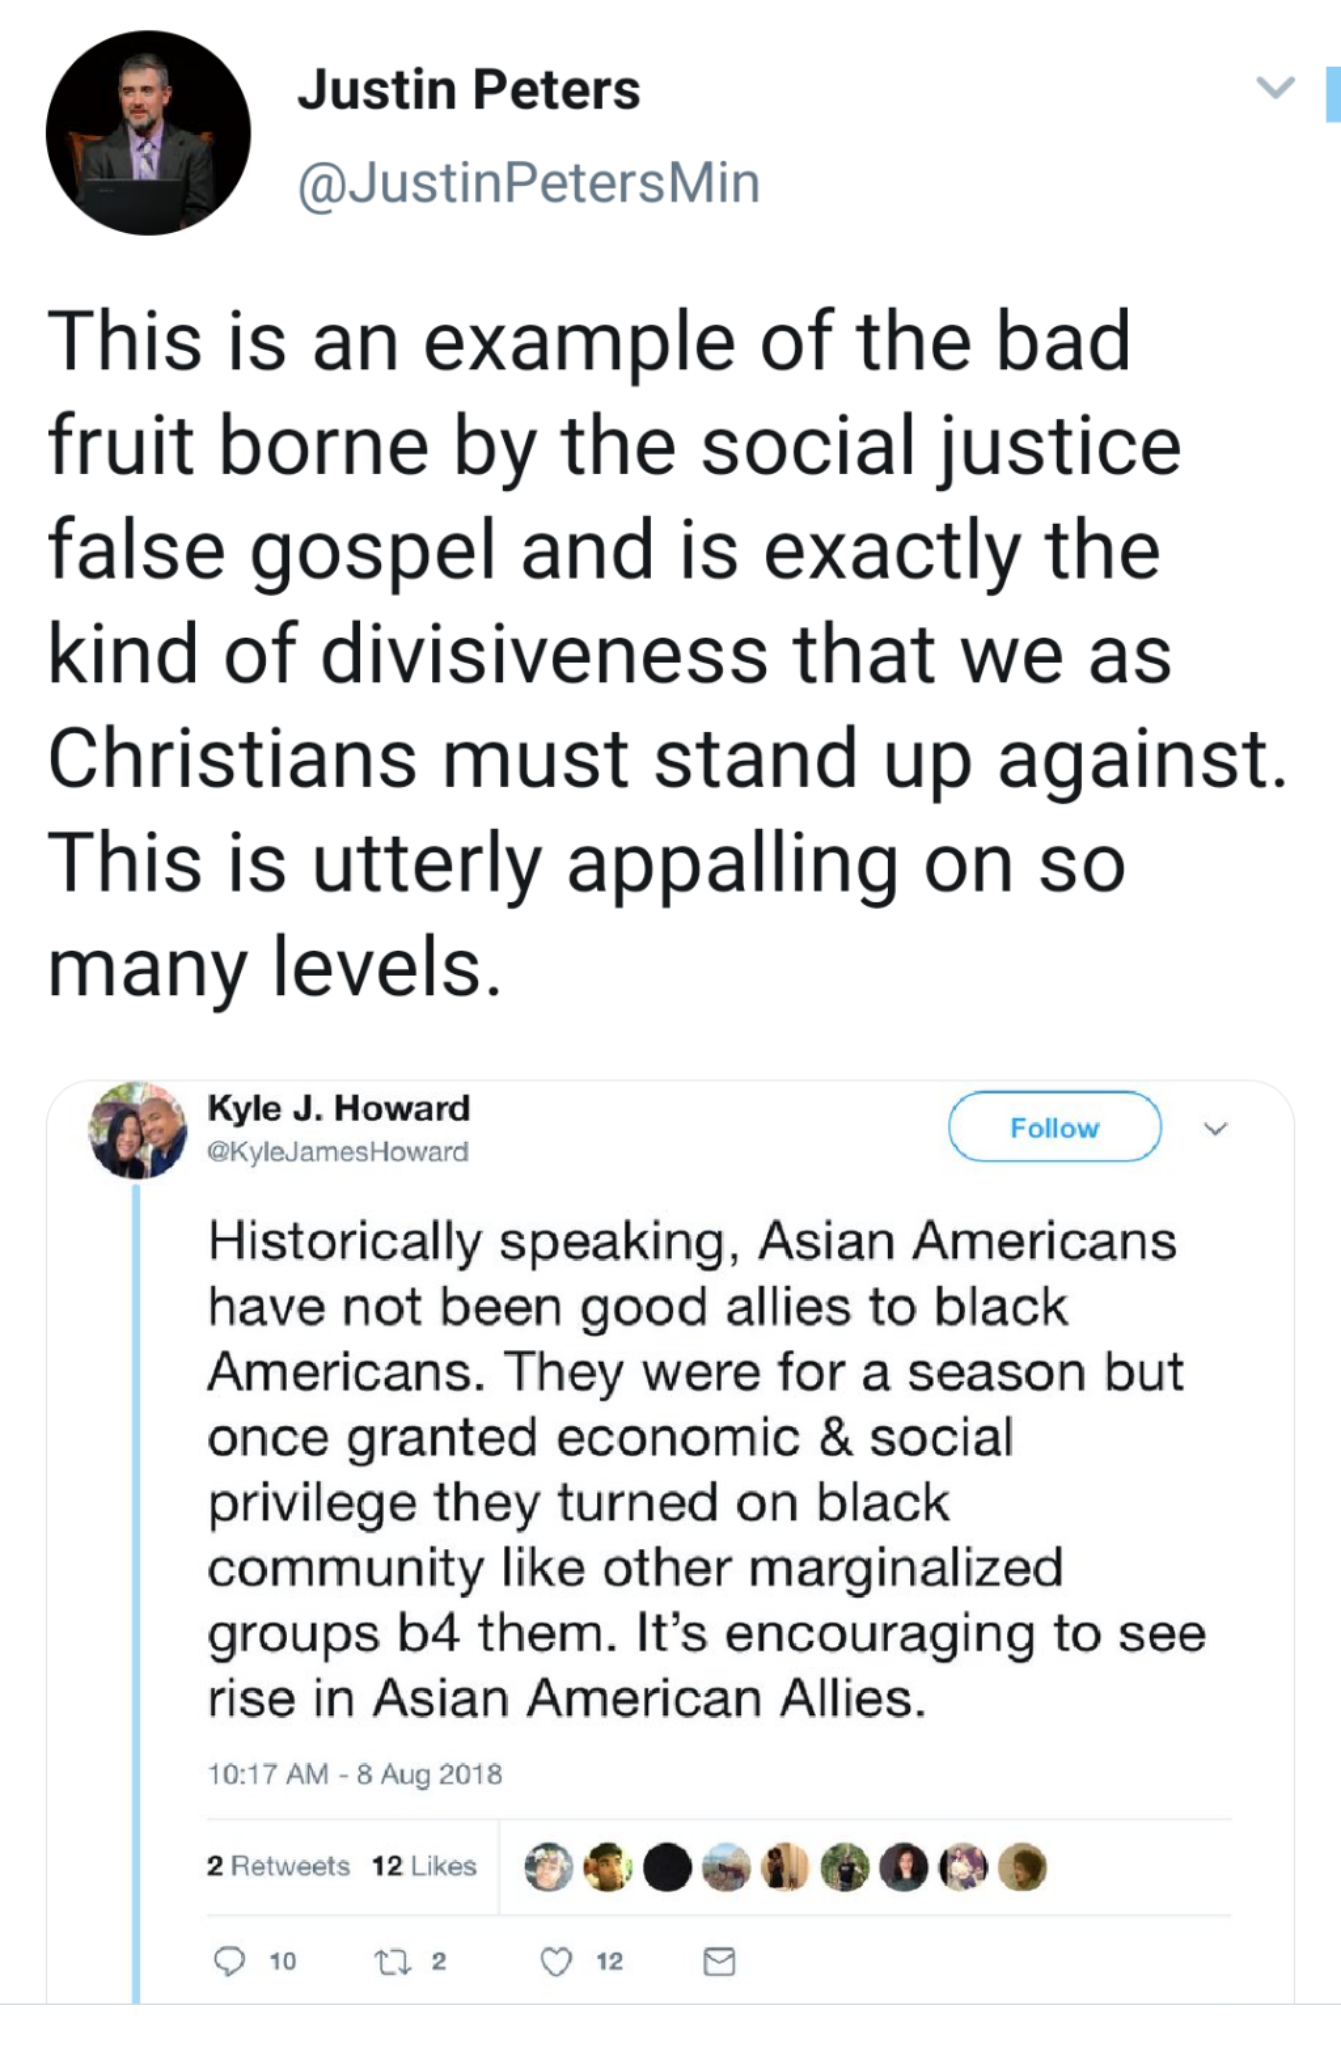
Task: Expand the chevron menu on Justin Peters' tweet
Action: tap(1275, 88)
